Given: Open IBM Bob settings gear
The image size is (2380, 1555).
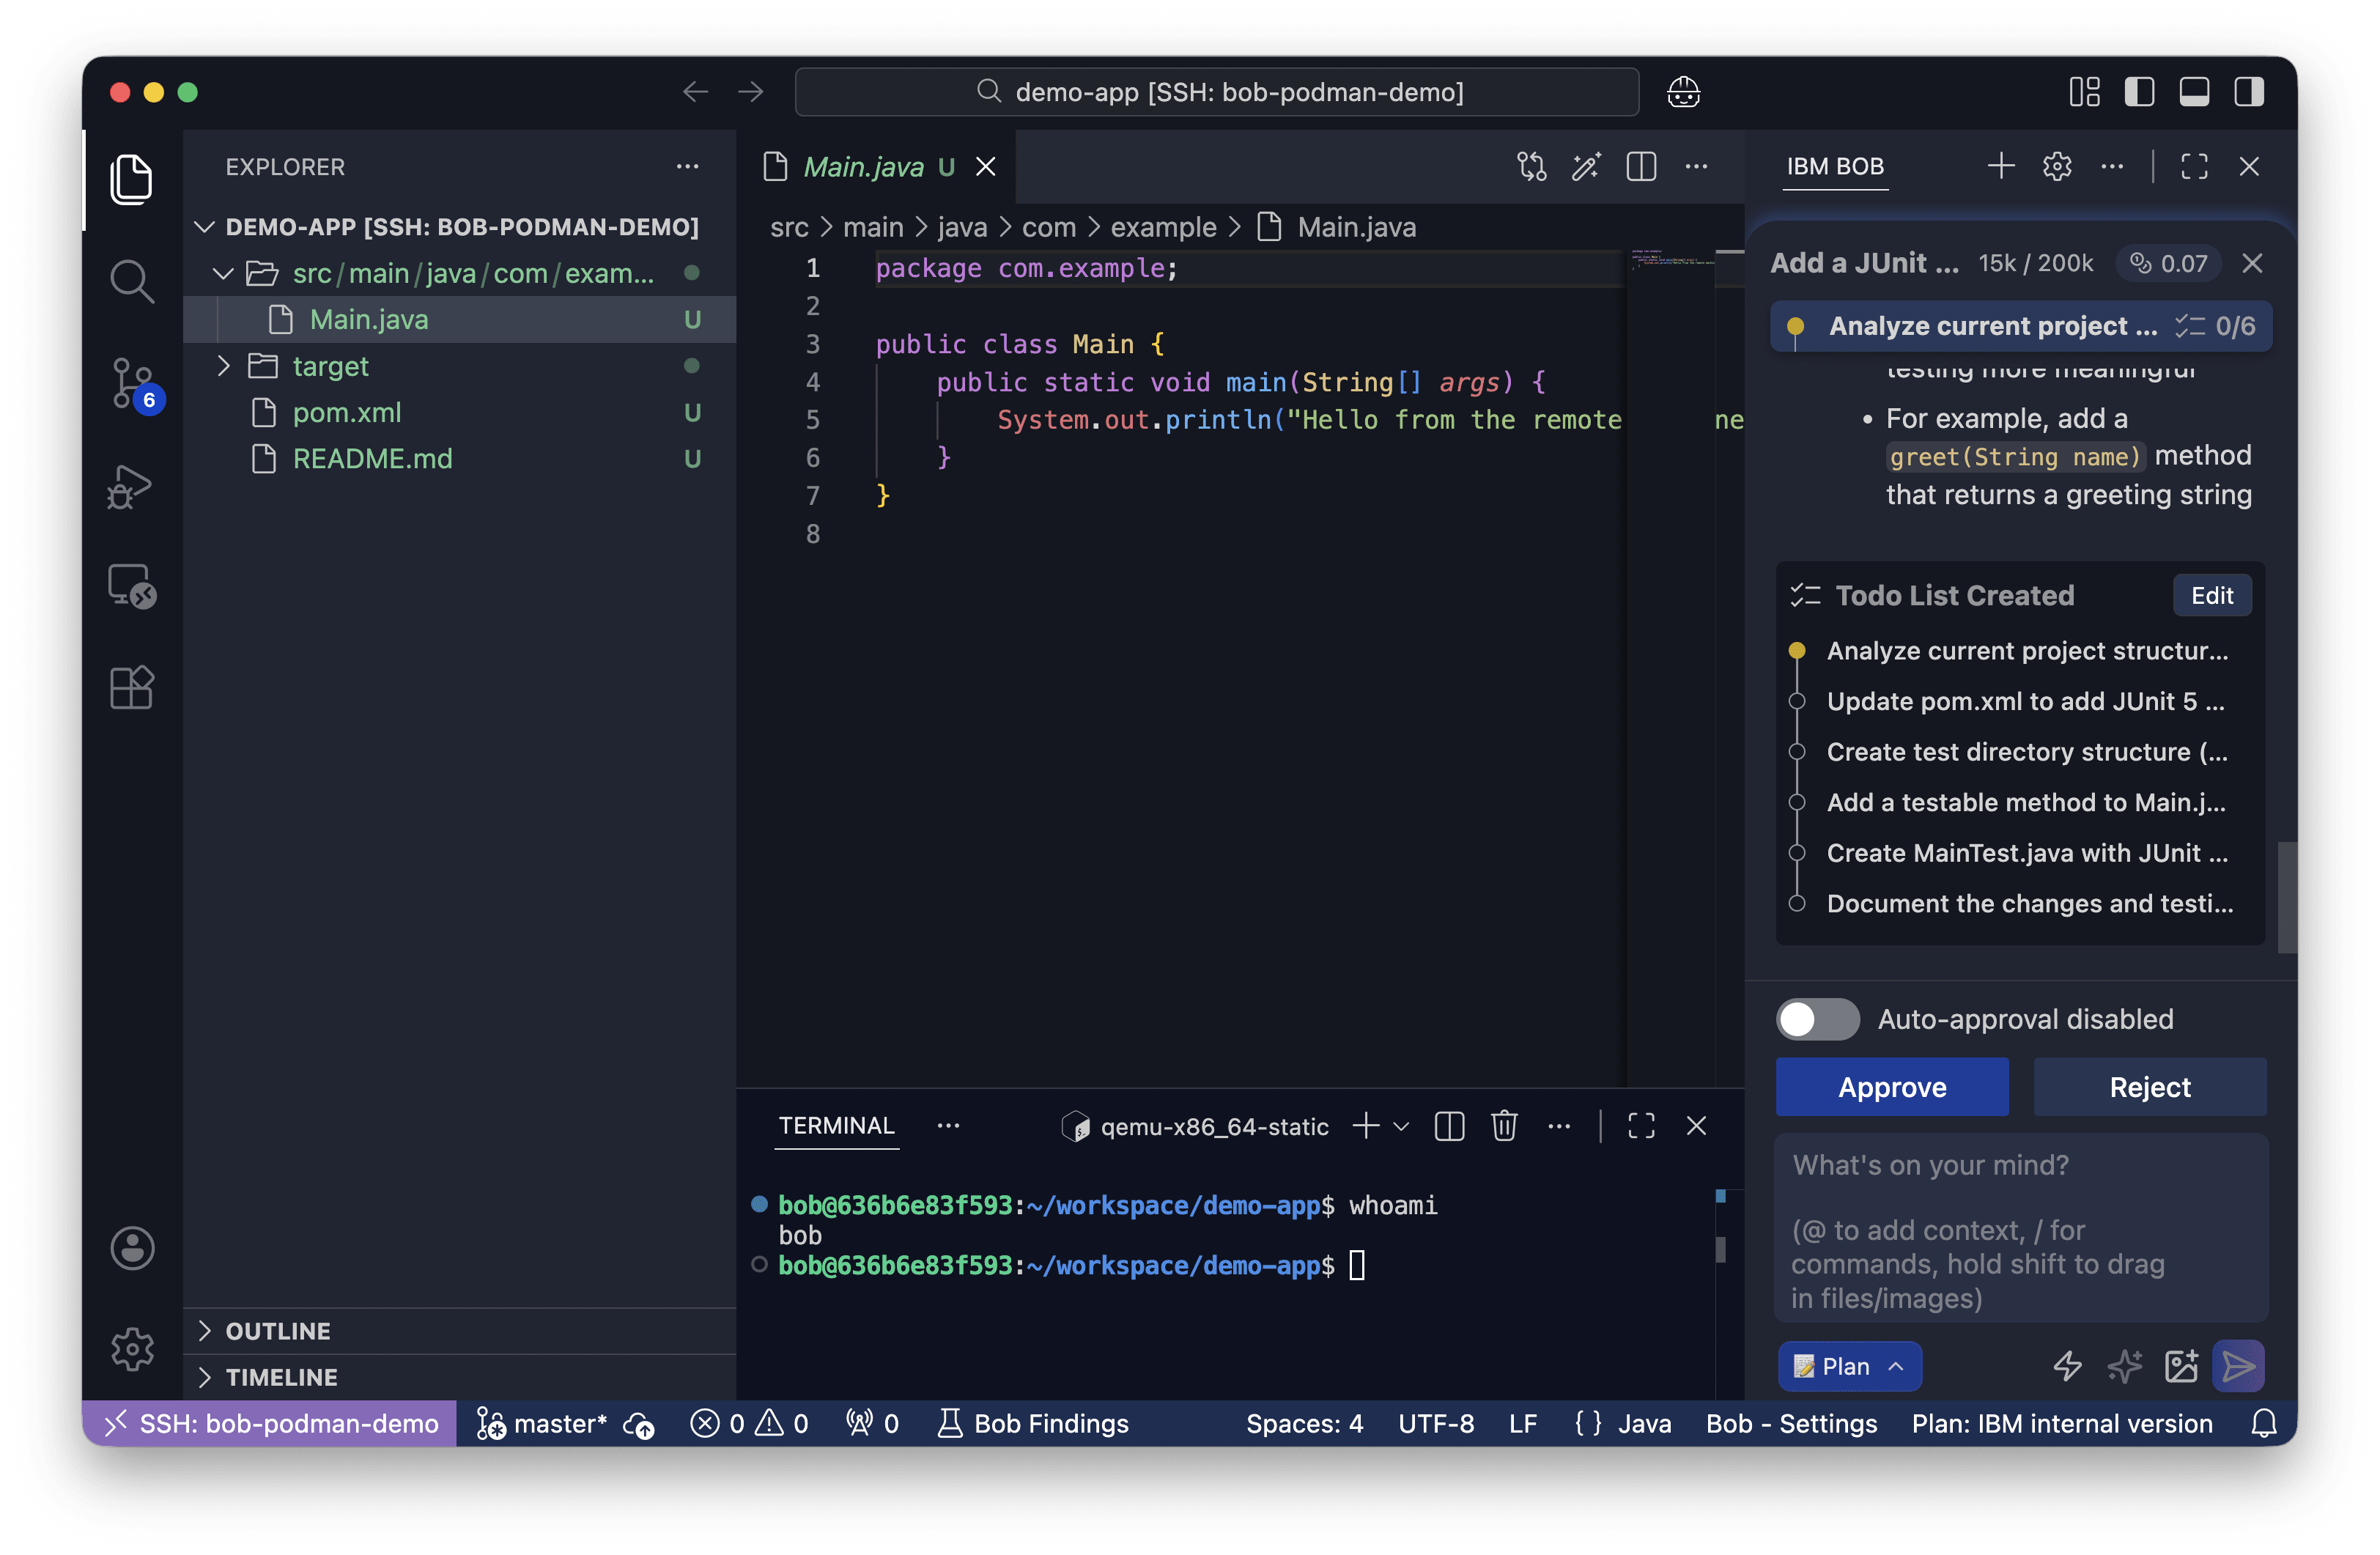Looking at the screenshot, I should coord(2056,166).
